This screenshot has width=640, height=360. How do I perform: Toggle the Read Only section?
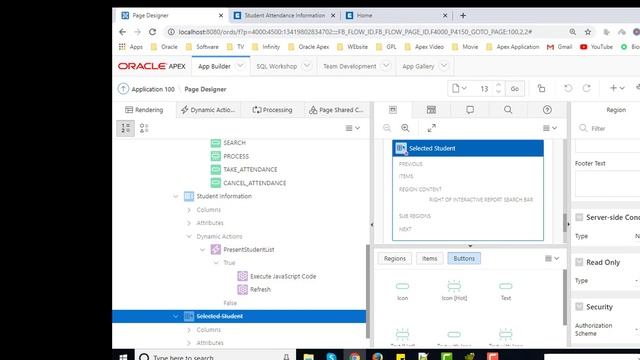pyautogui.click(x=579, y=262)
